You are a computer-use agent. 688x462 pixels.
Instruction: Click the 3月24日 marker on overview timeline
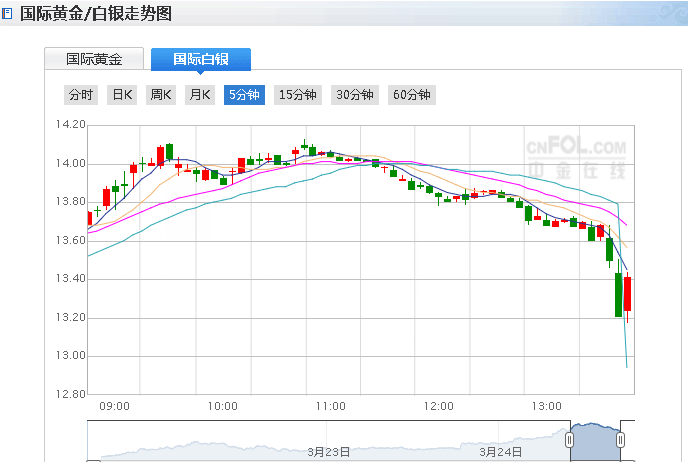(x=500, y=452)
